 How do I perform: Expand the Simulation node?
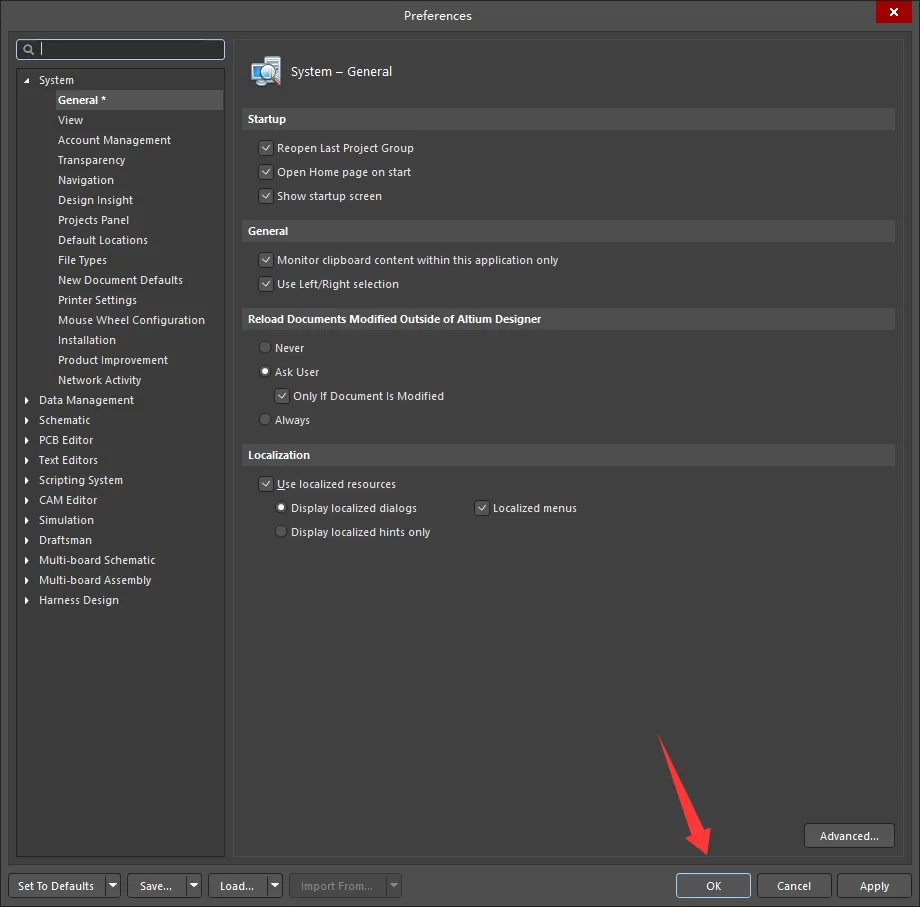pos(26,520)
